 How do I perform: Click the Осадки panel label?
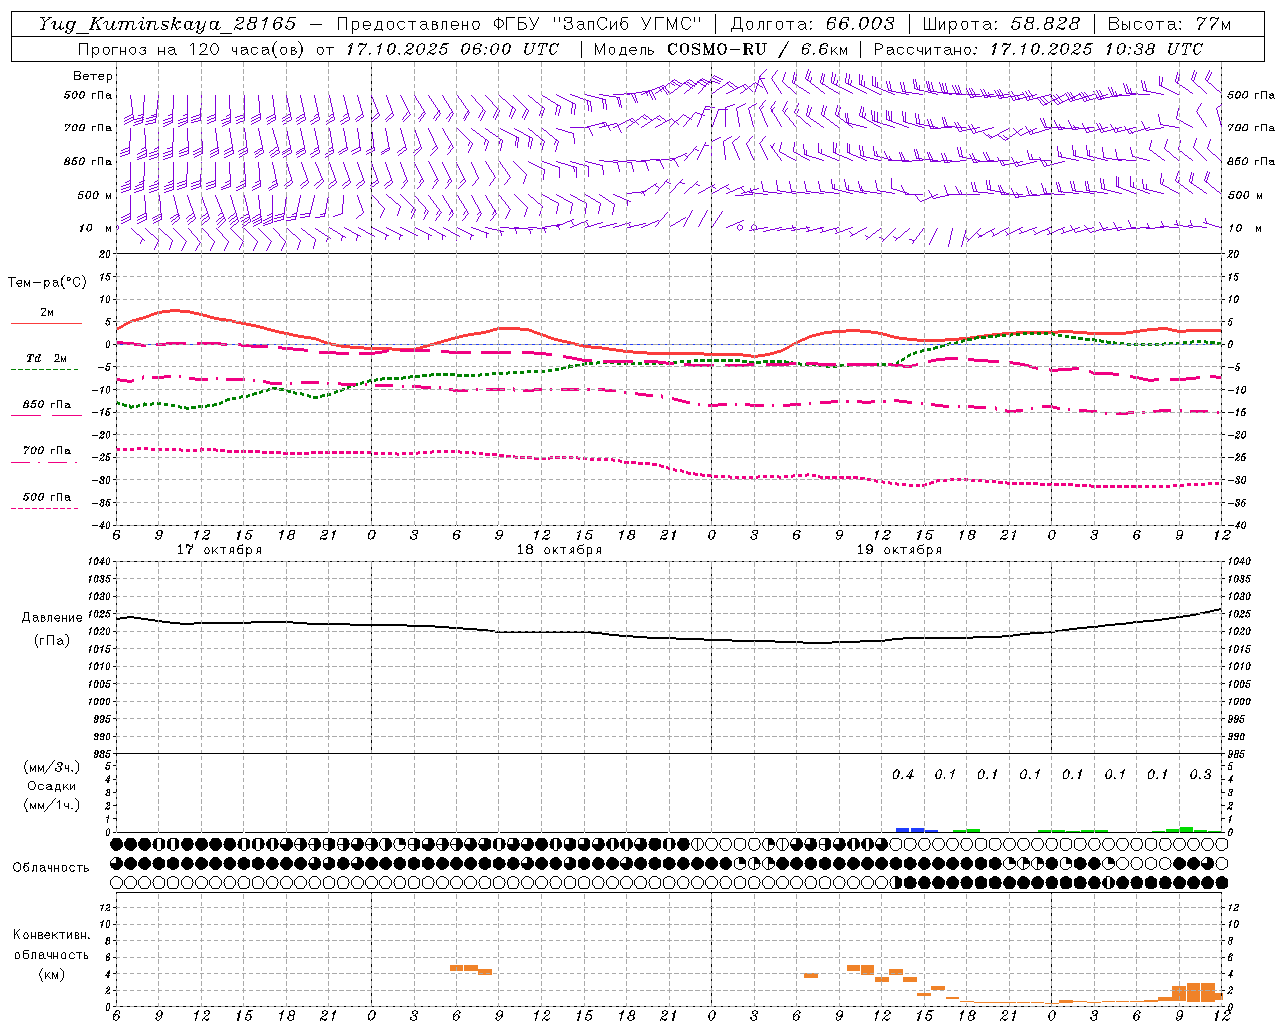pyautogui.click(x=52, y=786)
